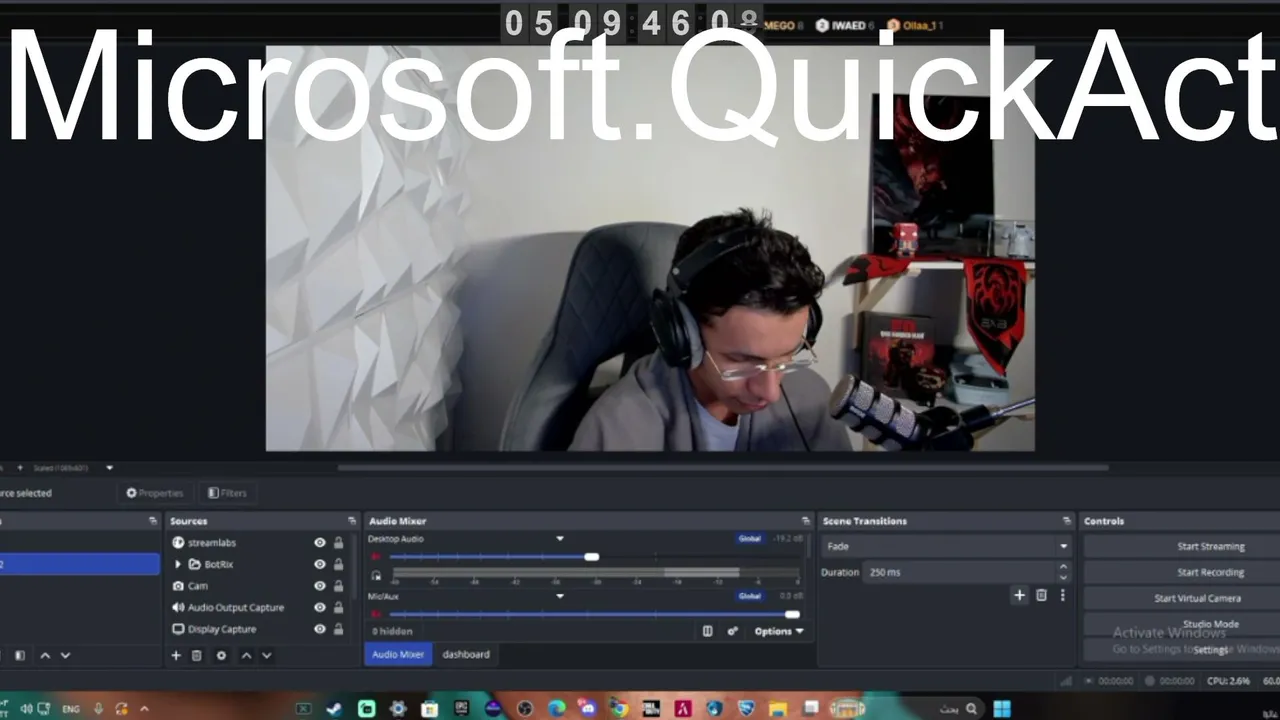
Task: Click Mic/Aux volume slider handle
Action: tap(793, 614)
